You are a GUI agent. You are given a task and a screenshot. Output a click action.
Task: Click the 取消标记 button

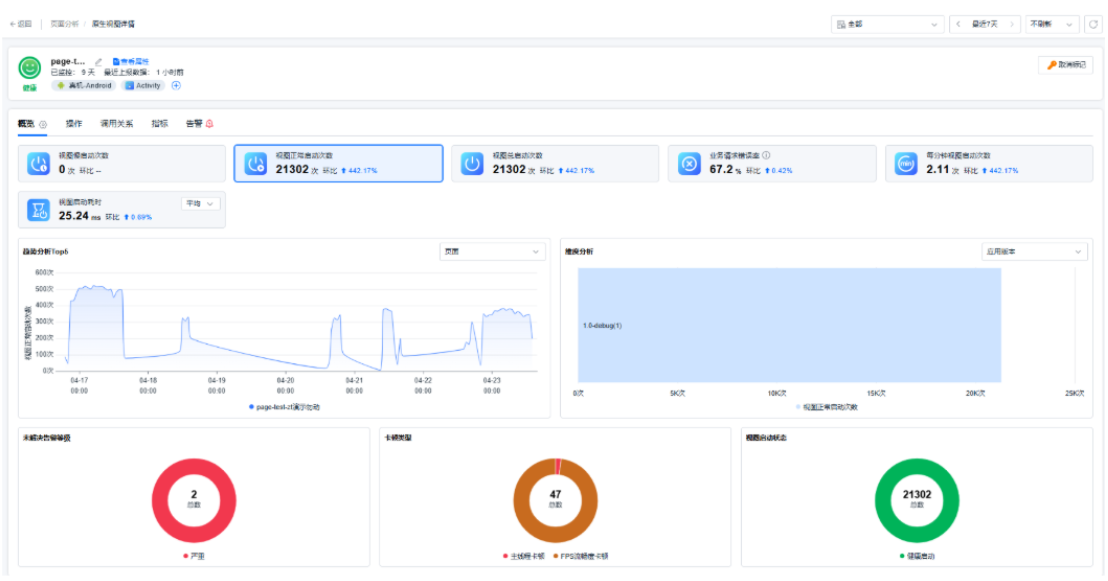(x=1066, y=65)
